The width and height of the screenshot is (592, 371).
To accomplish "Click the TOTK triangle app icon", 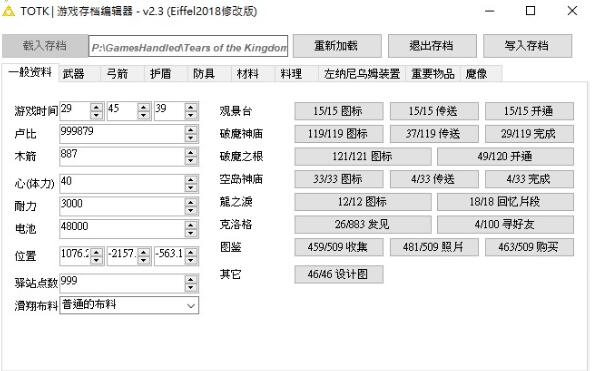I will point(8,11).
